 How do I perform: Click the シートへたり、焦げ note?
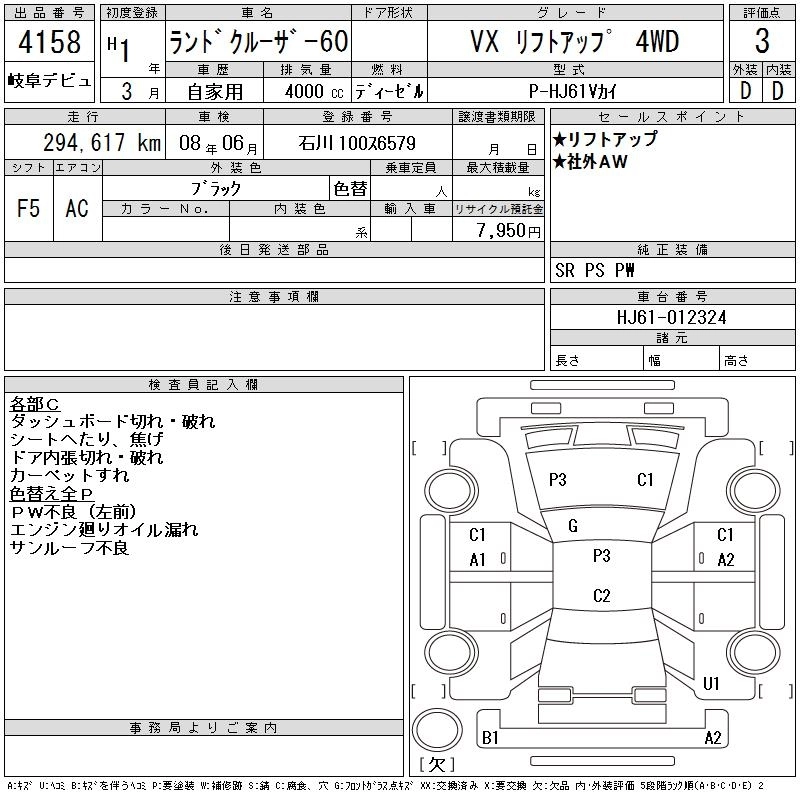coord(87,439)
